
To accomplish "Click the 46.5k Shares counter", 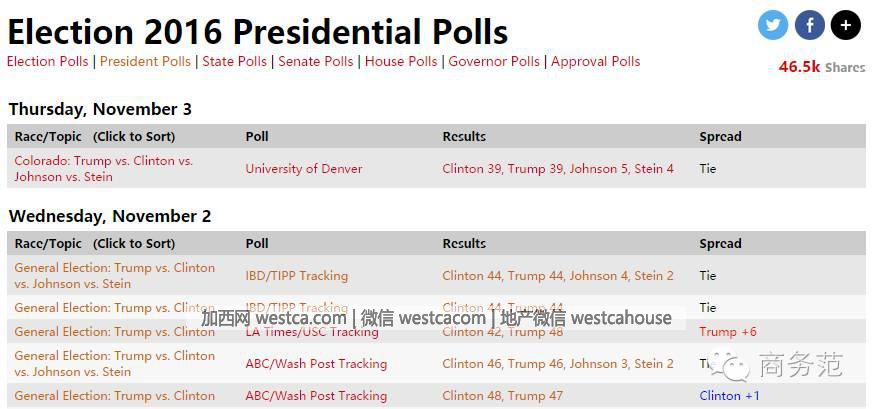I will 821,67.
